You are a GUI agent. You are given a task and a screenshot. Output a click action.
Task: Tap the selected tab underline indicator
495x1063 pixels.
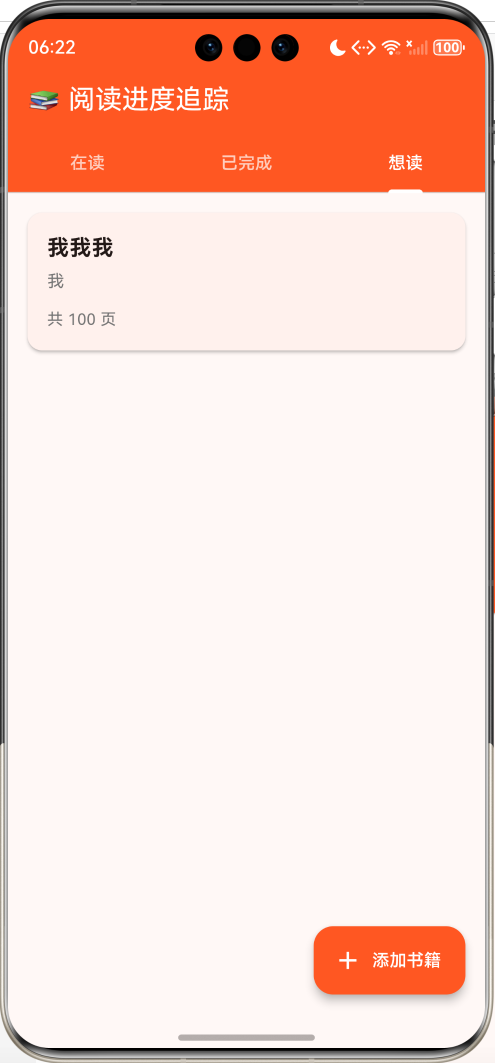click(x=405, y=190)
